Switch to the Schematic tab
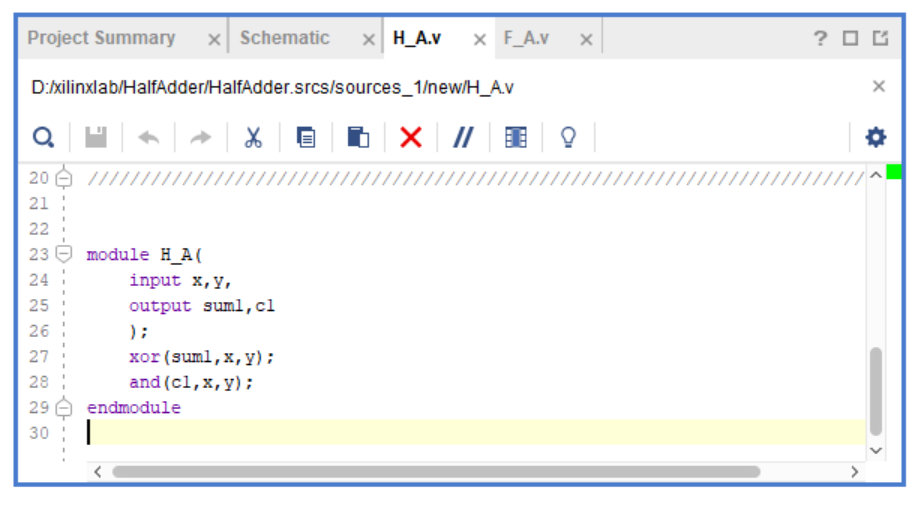920x505 pixels. click(x=284, y=38)
